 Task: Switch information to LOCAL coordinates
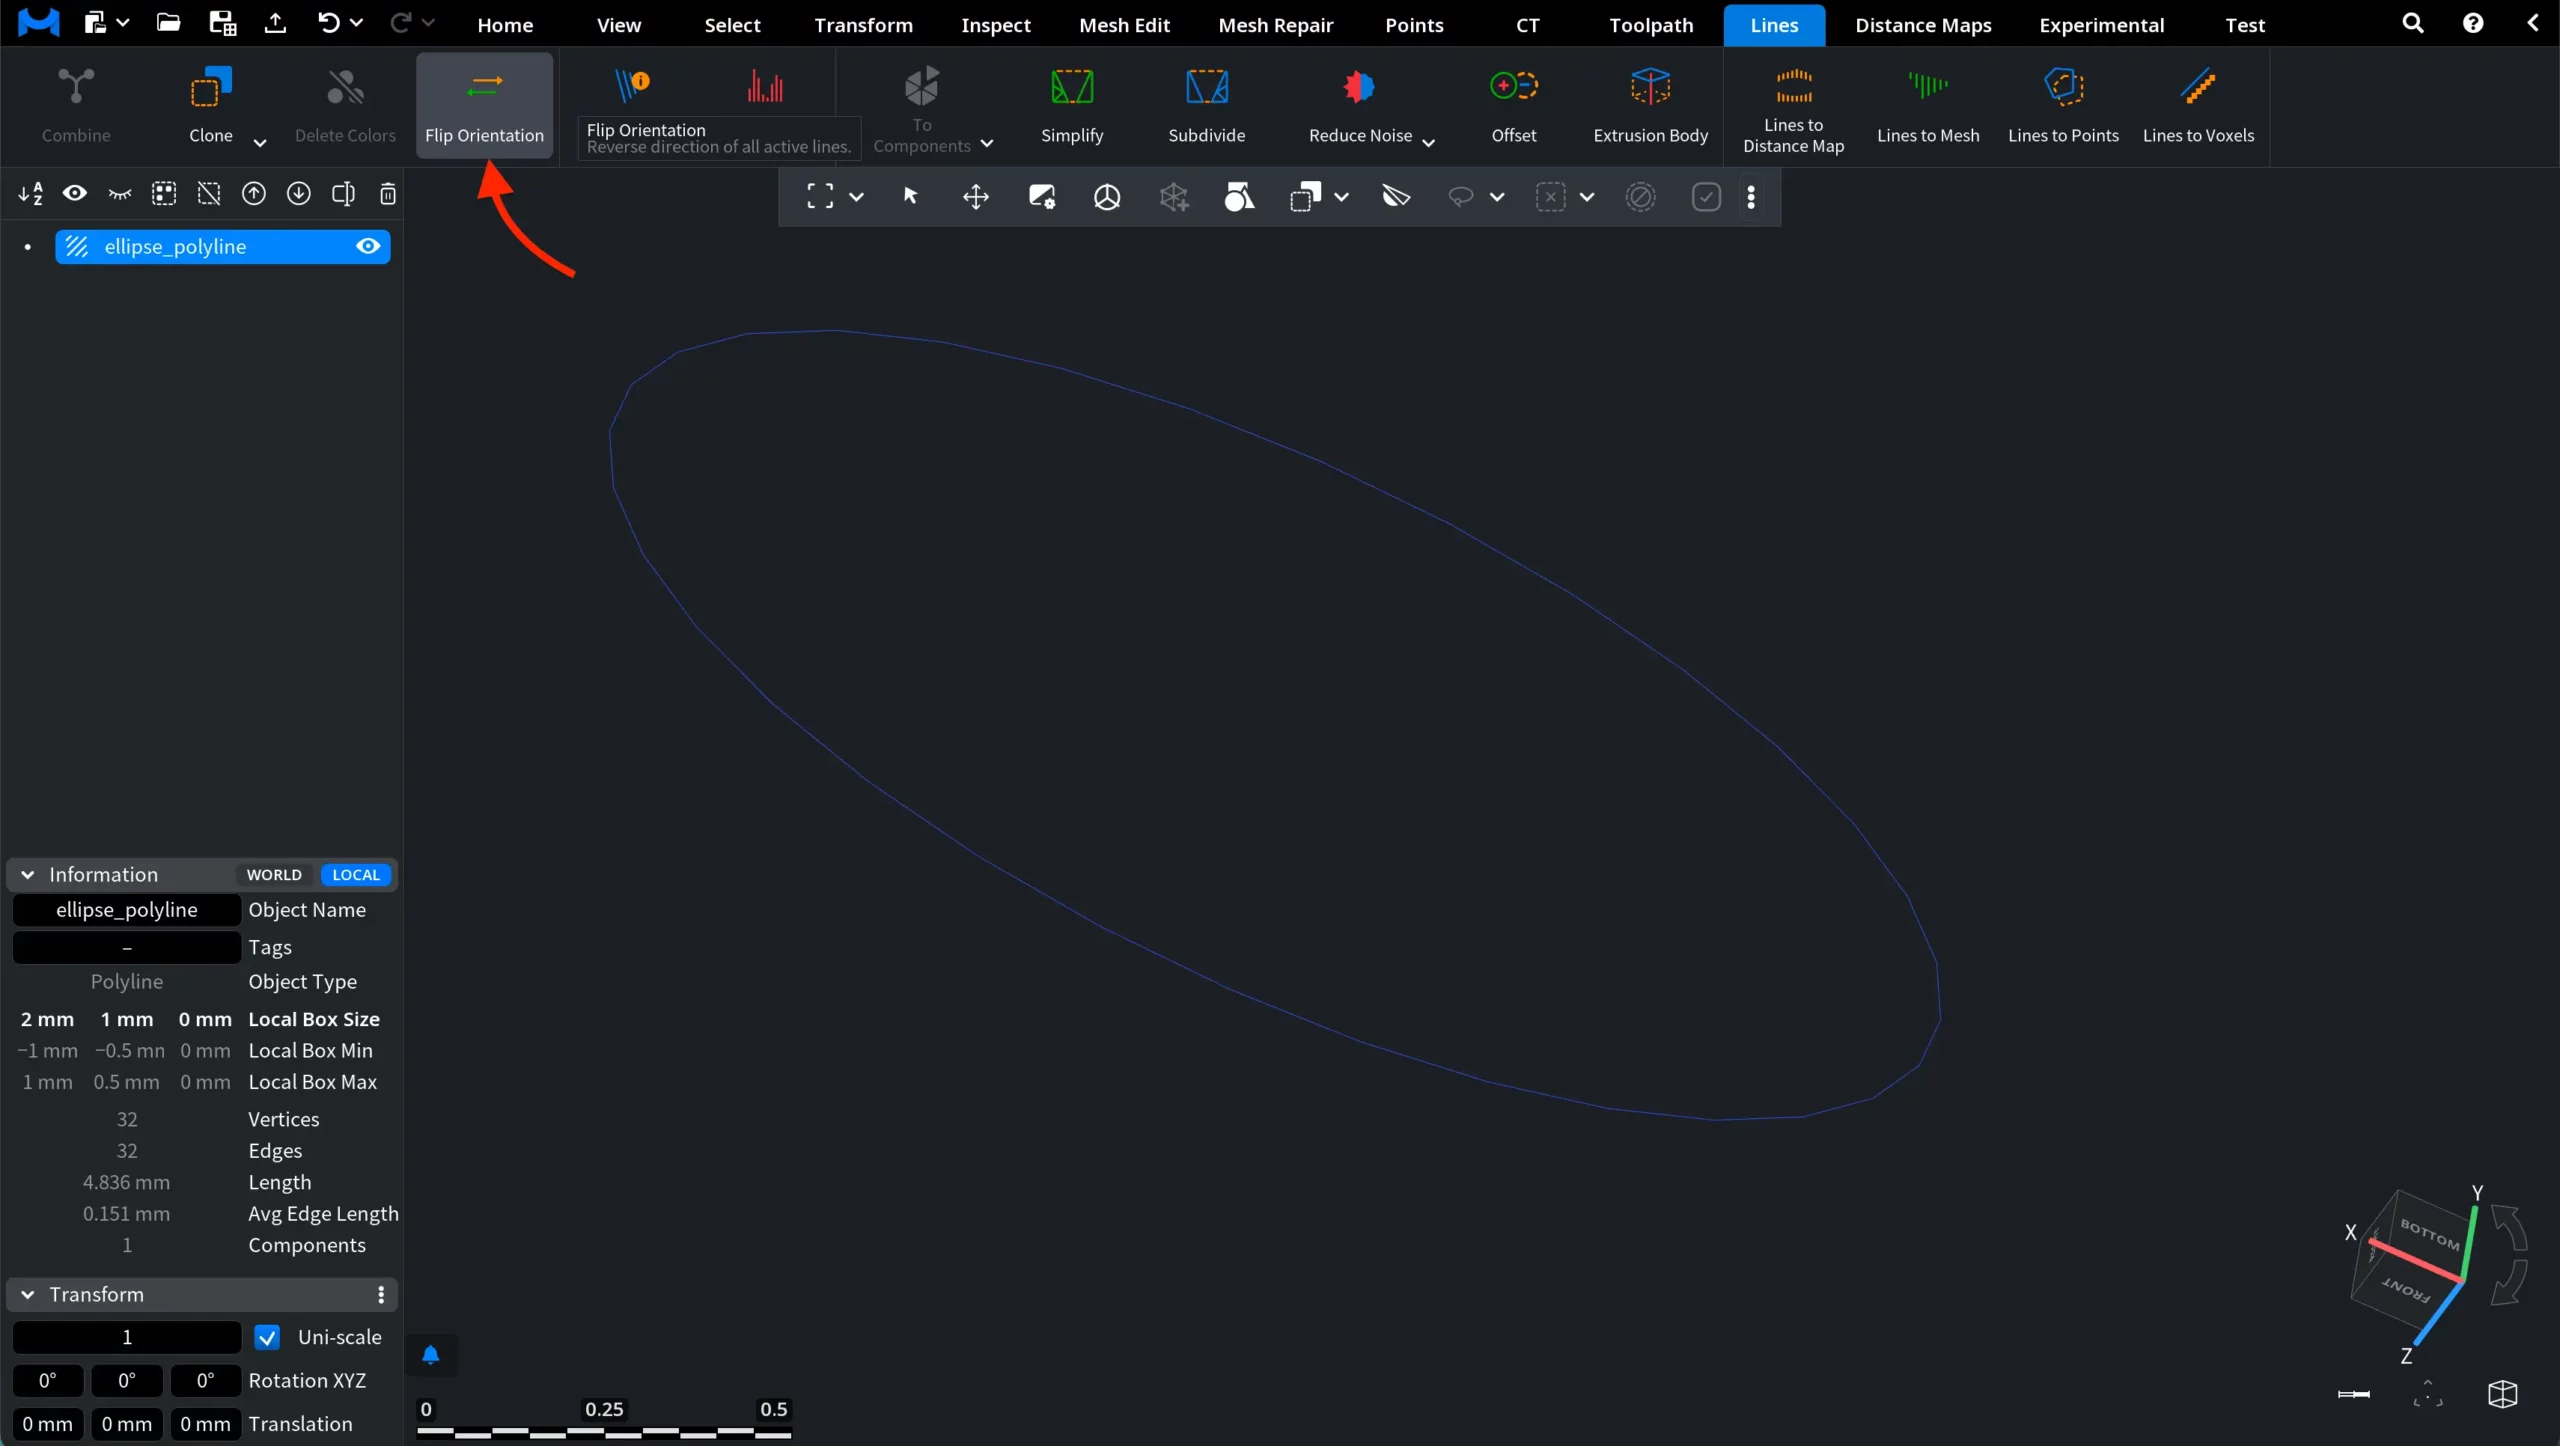coord(356,874)
